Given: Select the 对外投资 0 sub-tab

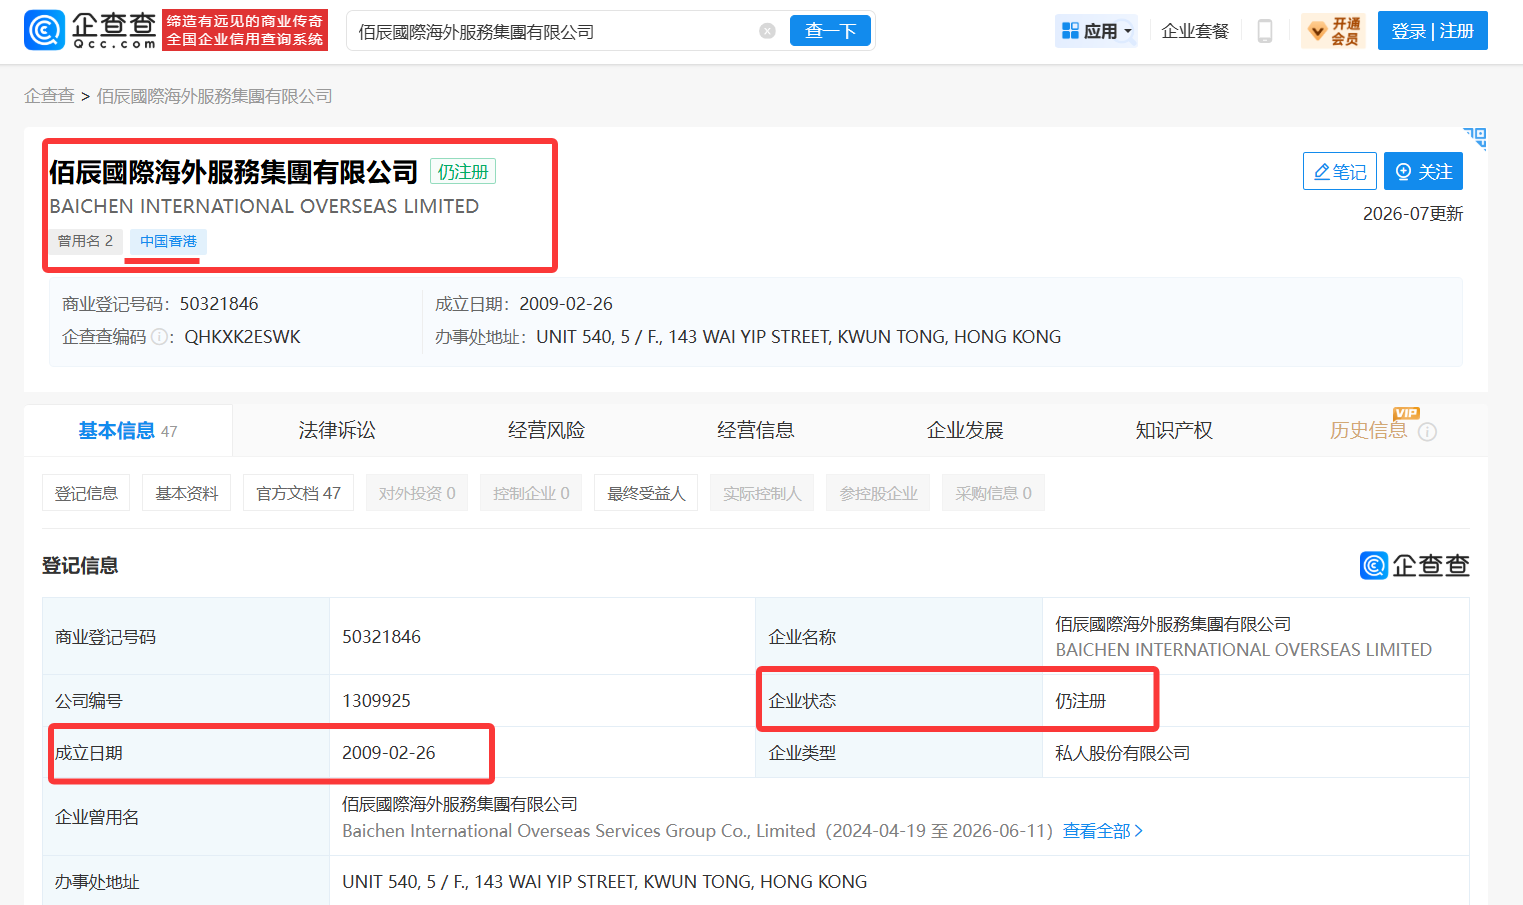Looking at the screenshot, I should coord(417,493).
